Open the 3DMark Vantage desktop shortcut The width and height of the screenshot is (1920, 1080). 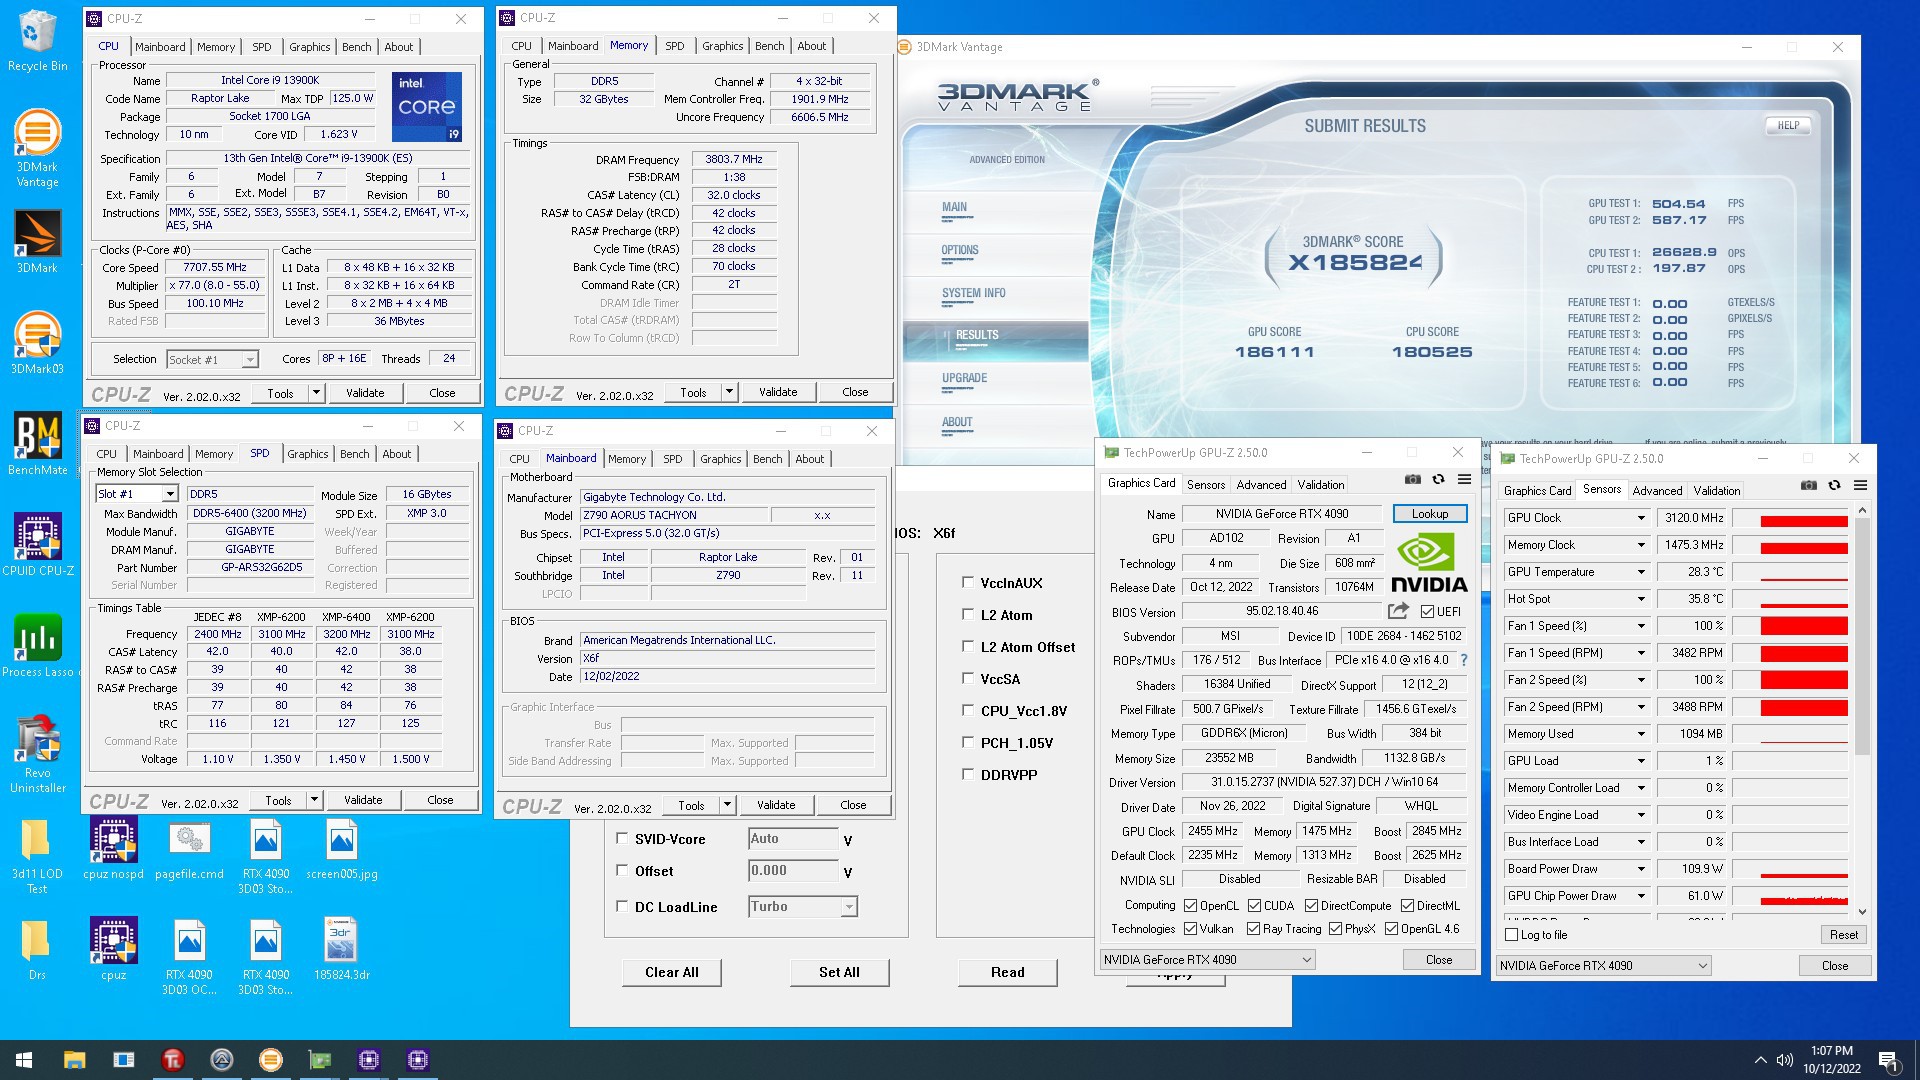(37, 148)
